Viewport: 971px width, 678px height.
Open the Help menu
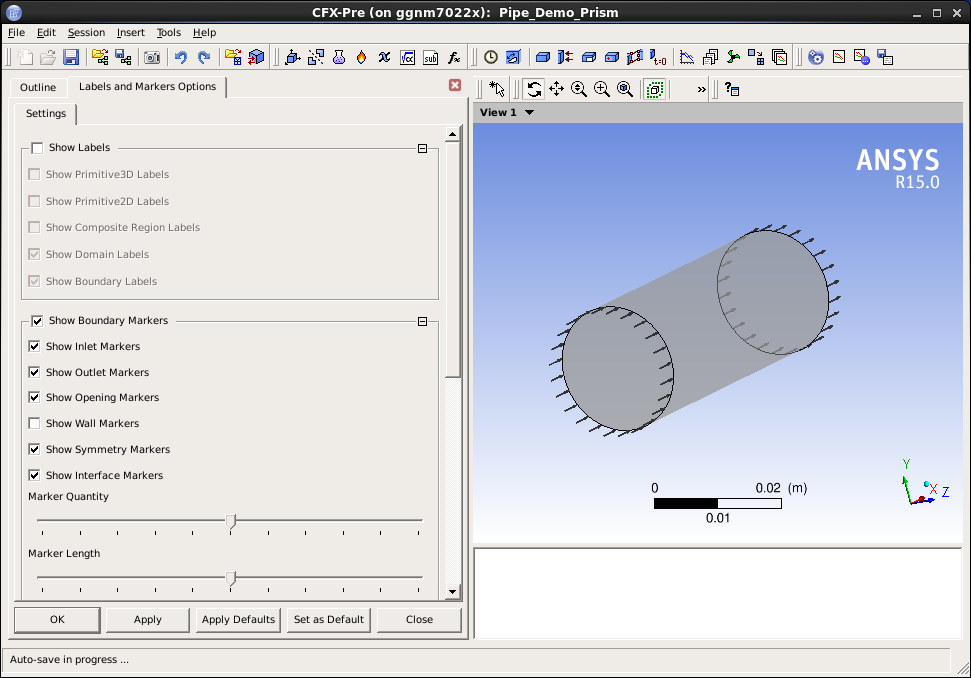coord(204,32)
